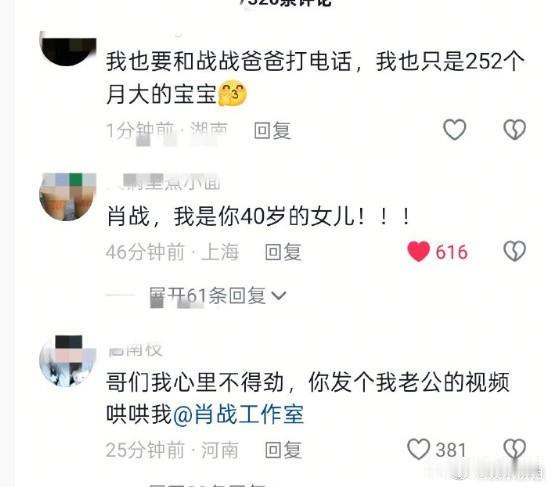This screenshot has width=551, height=487.
Task: Open @肖战工作室 mention link
Action: pyautogui.click(x=238, y=414)
